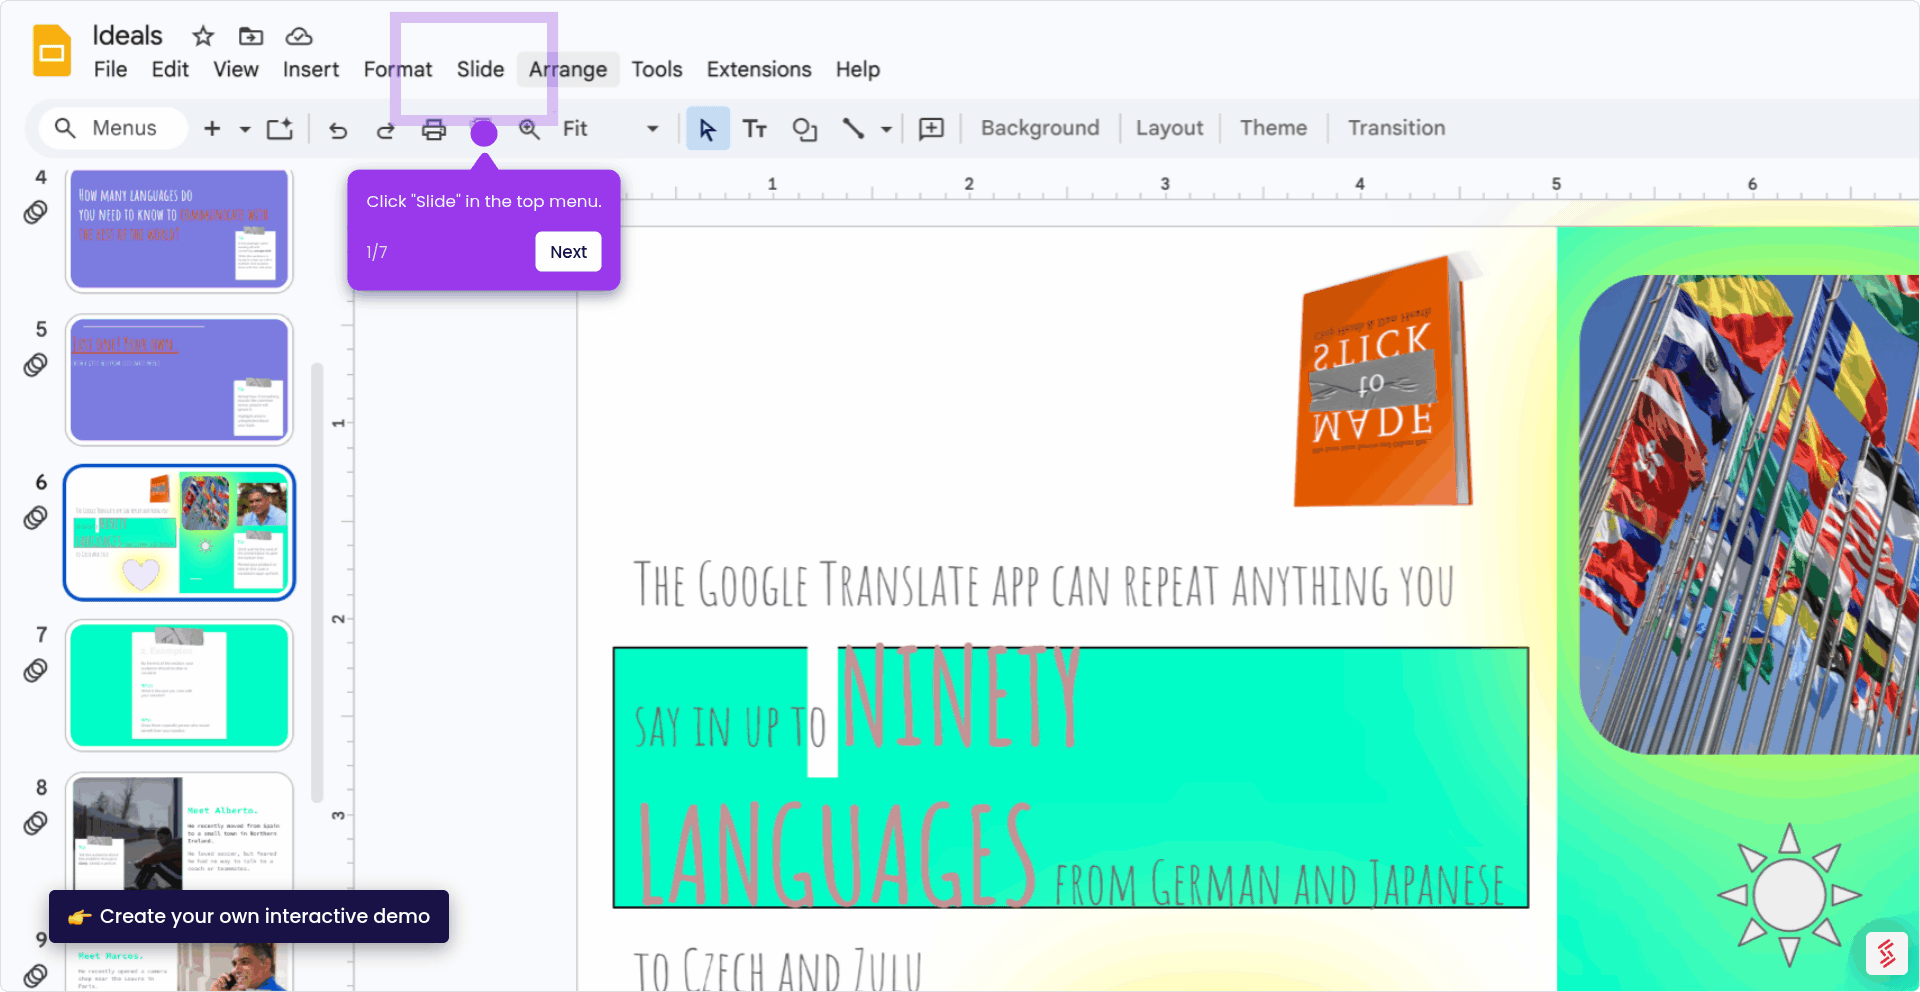Open the Format menu
Viewport: 1920px width, 992px height.
398,70
